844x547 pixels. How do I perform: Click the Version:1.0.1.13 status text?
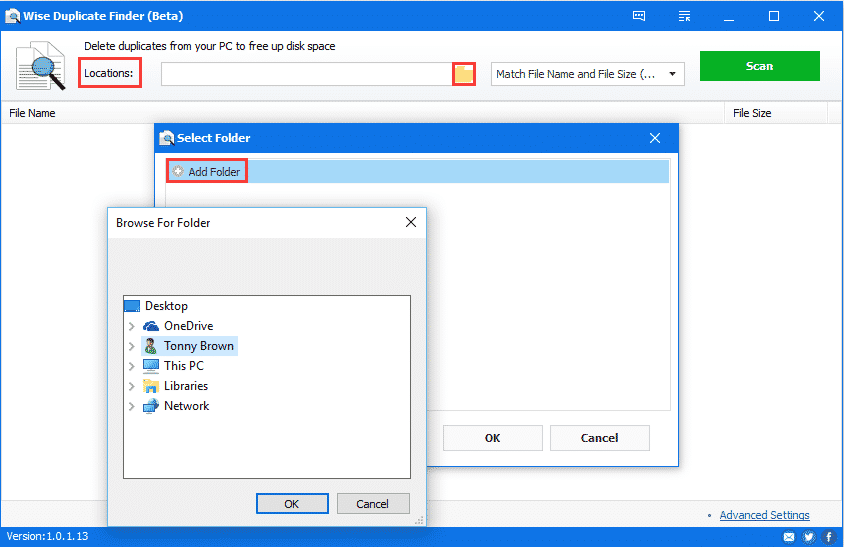[x=47, y=536]
